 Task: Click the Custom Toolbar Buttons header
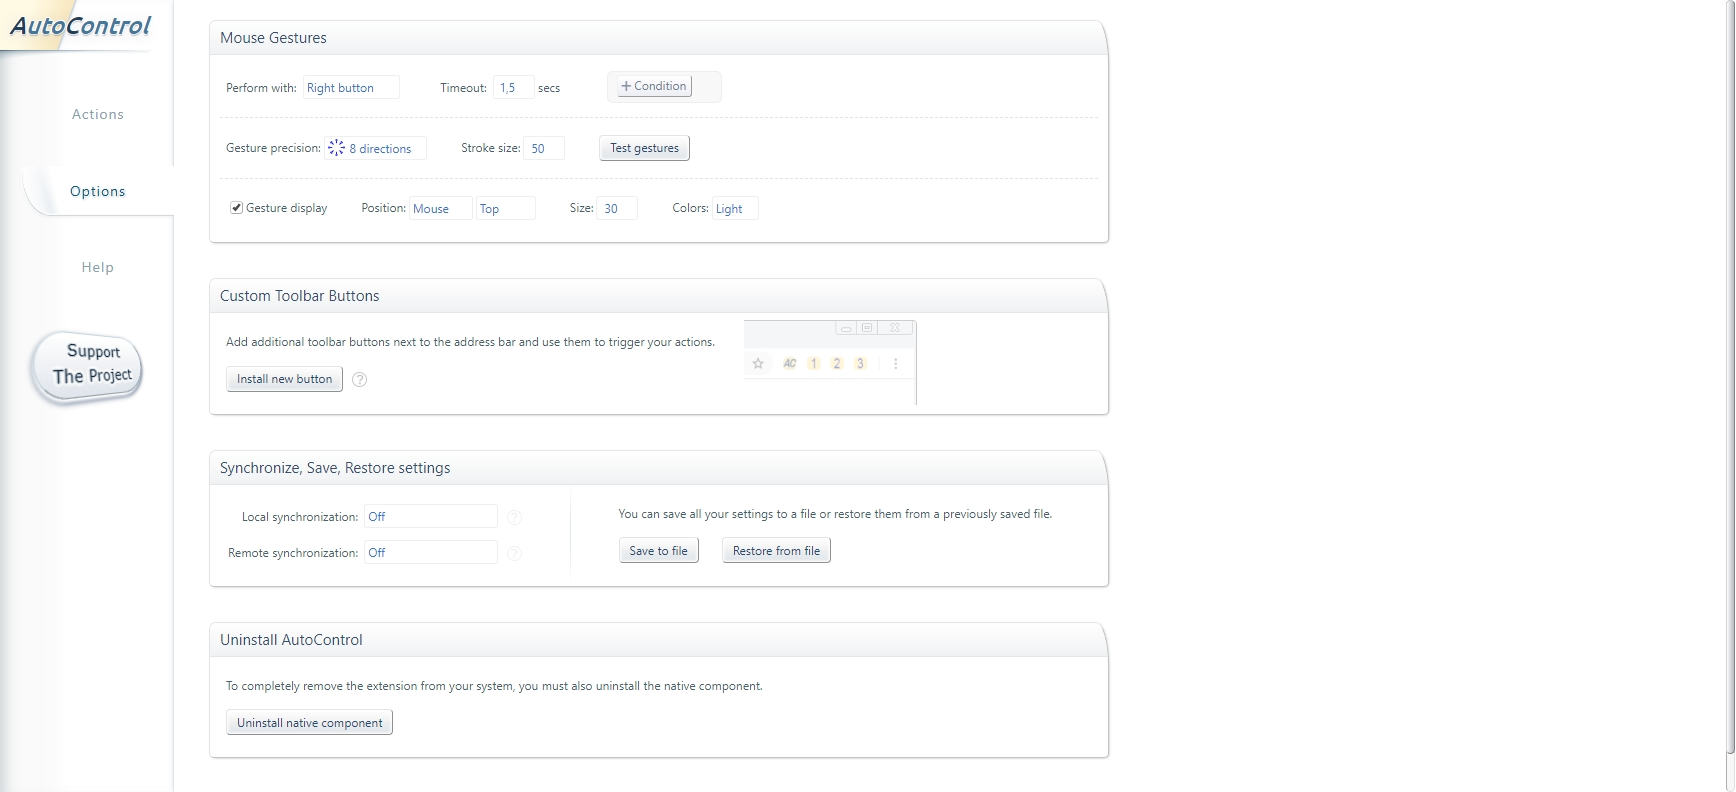[658, 296]
